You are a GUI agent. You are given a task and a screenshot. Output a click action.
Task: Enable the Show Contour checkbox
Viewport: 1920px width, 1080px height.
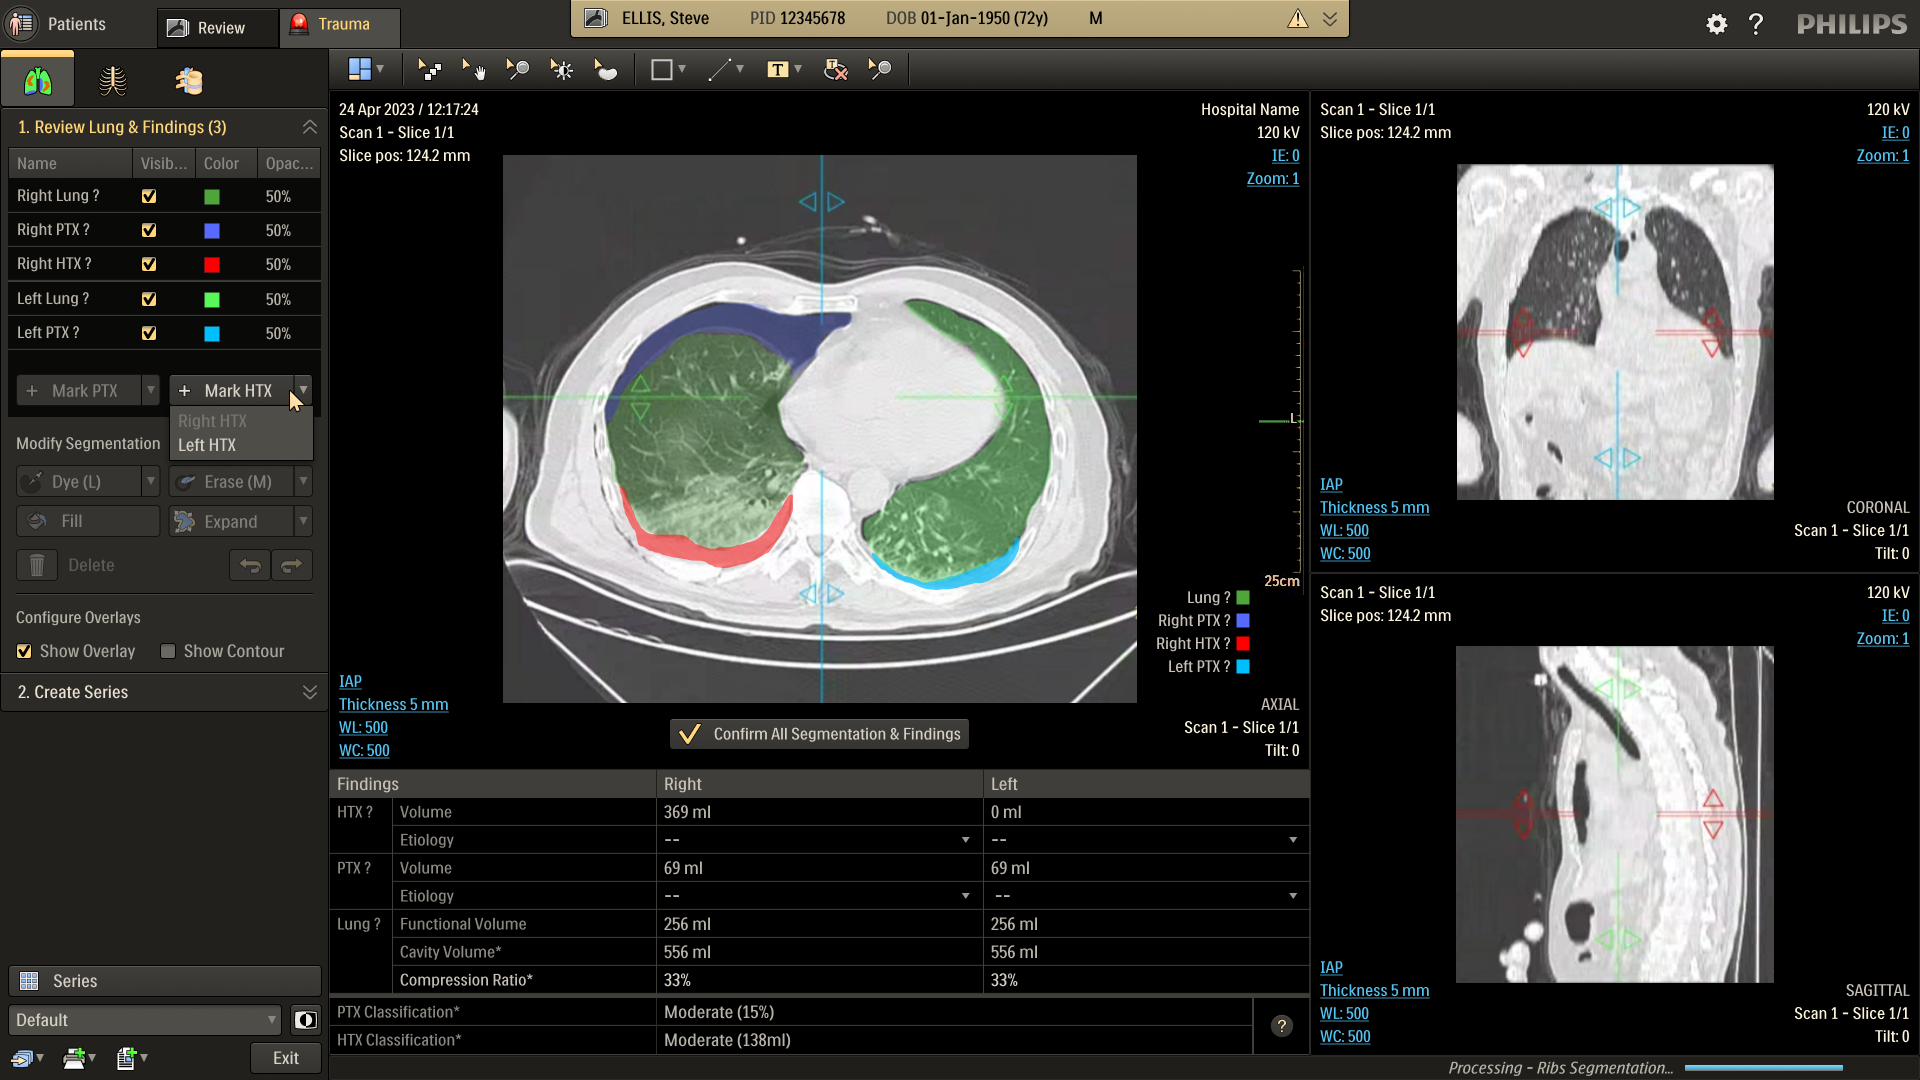tap(168, 652)
